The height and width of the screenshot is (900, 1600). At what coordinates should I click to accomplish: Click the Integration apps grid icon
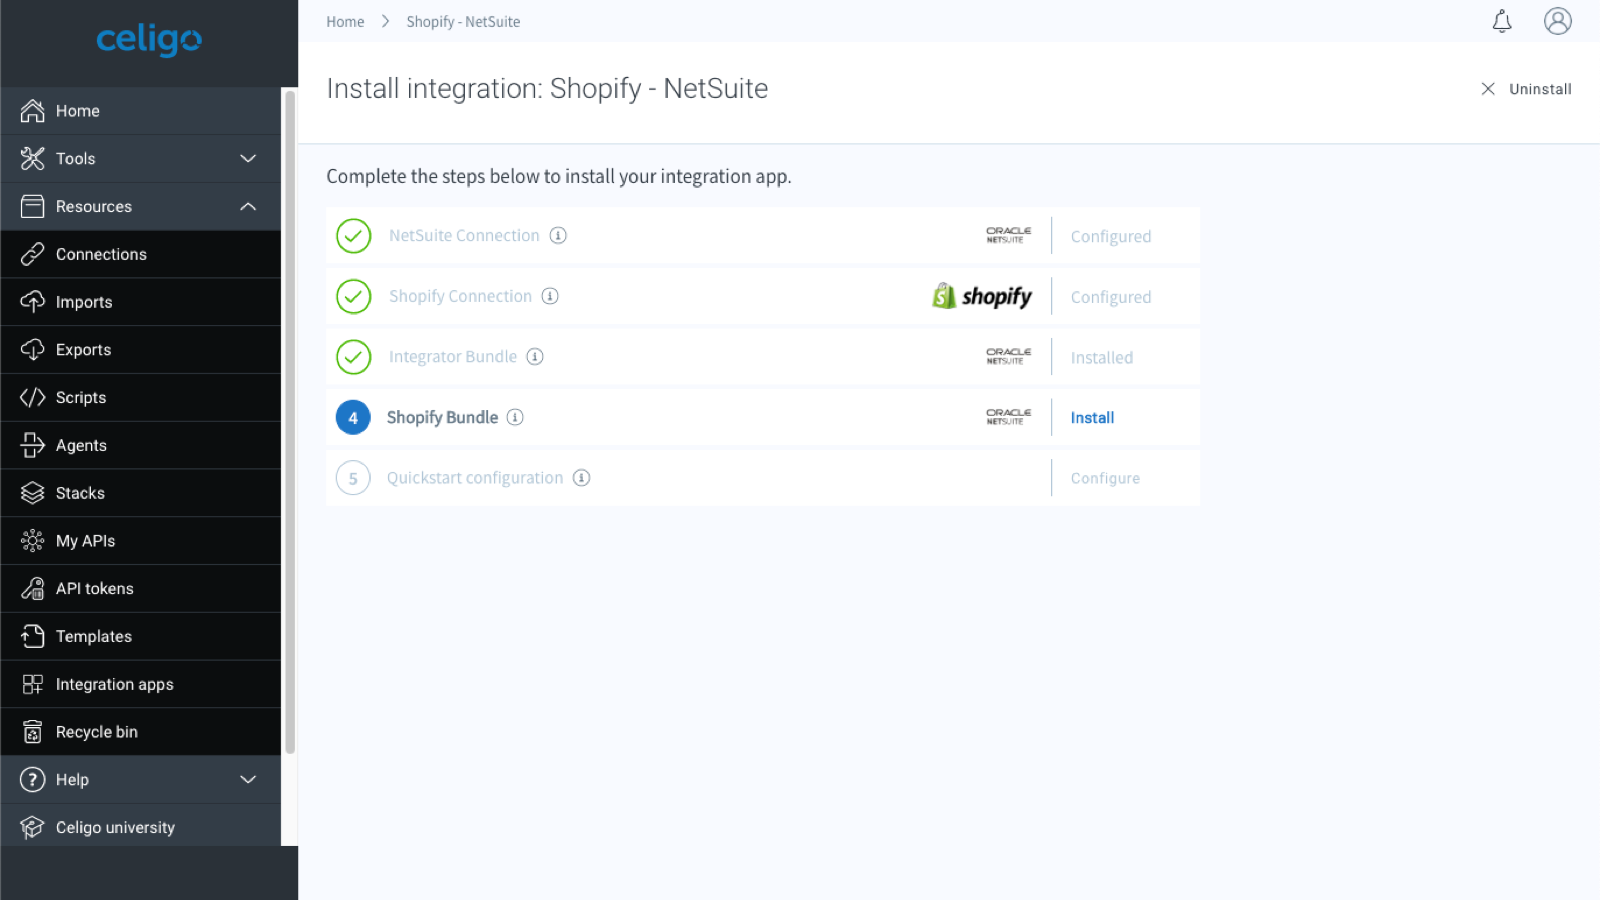(x=33, y=684)
